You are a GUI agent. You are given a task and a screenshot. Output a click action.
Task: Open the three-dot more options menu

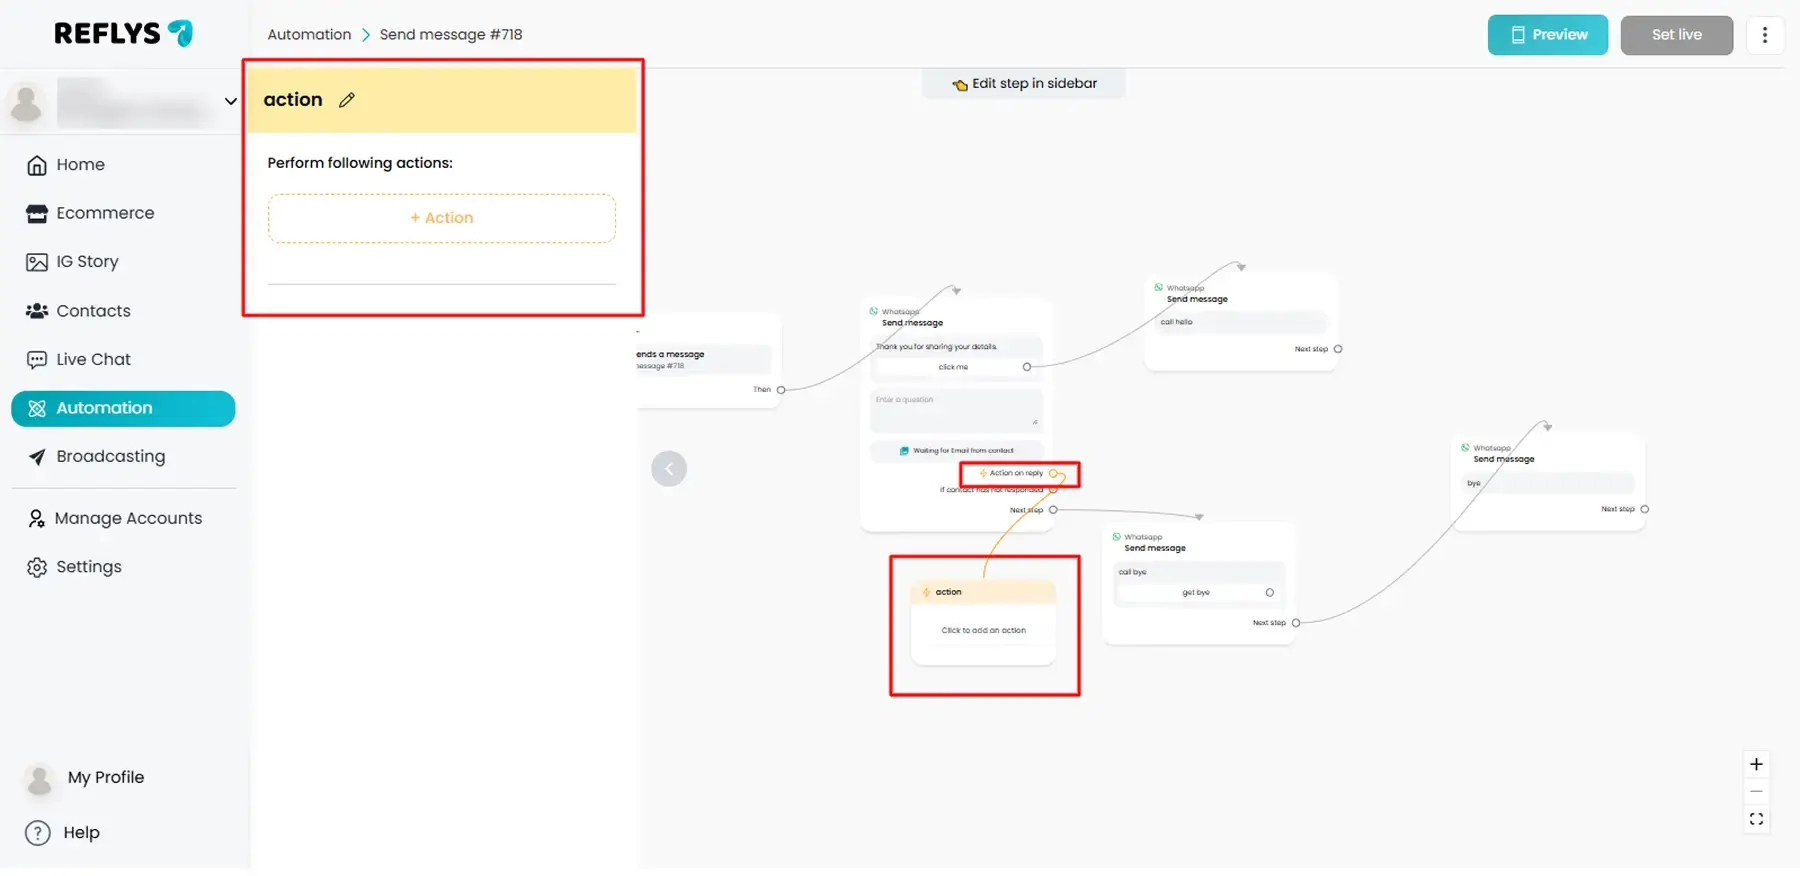(x=1764, y=35)
